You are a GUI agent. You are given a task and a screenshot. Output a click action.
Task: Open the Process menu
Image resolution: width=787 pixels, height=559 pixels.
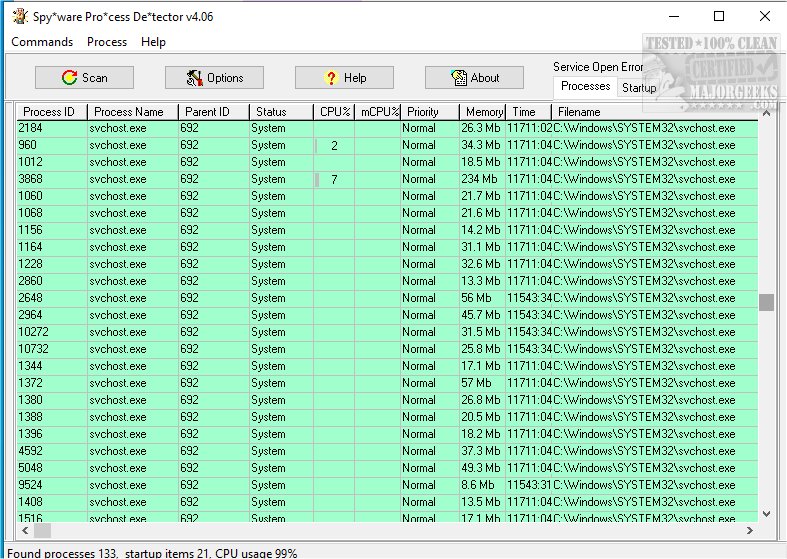pos(107,42)
